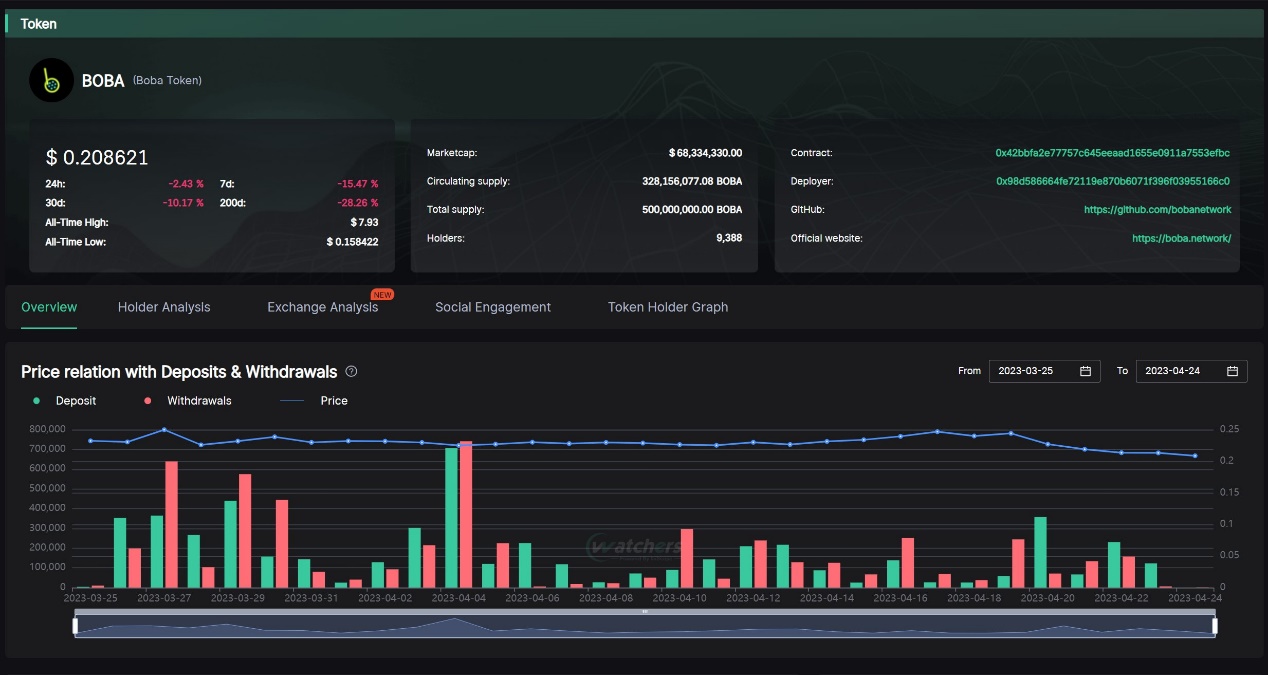This screenshot has width=1268, height=675.
Task: Switch to Holder Analysis tab
Action: pyautogui.click(x=164, y=307)
